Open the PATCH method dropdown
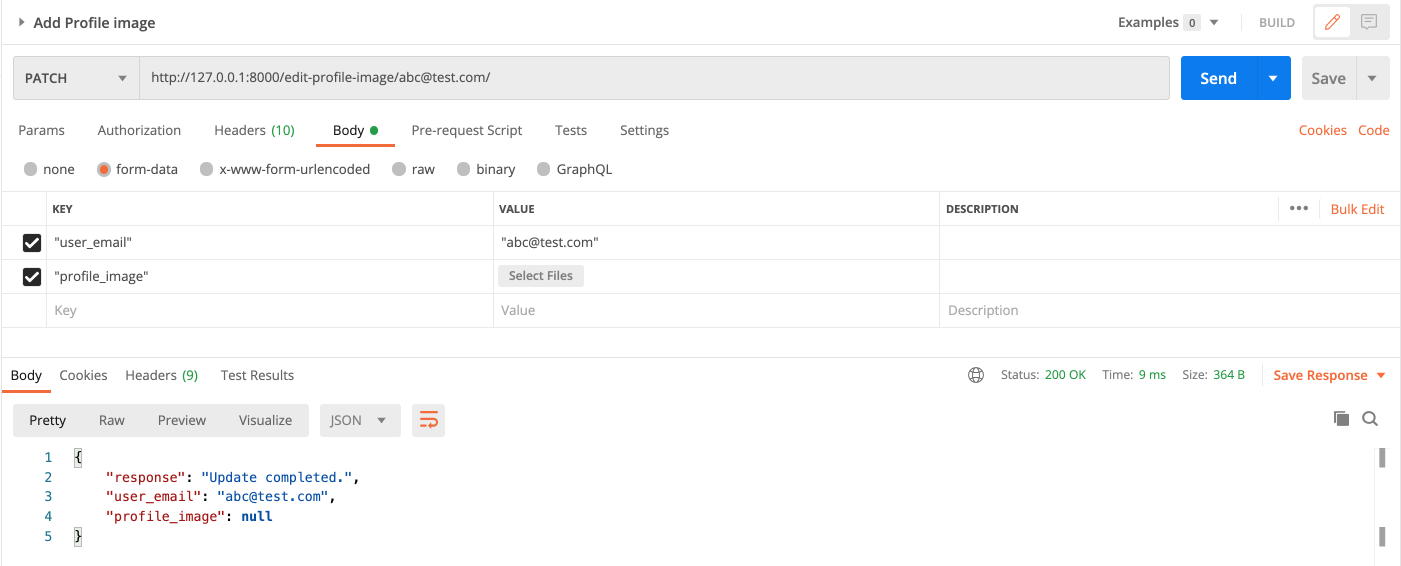 coord(76,78)
